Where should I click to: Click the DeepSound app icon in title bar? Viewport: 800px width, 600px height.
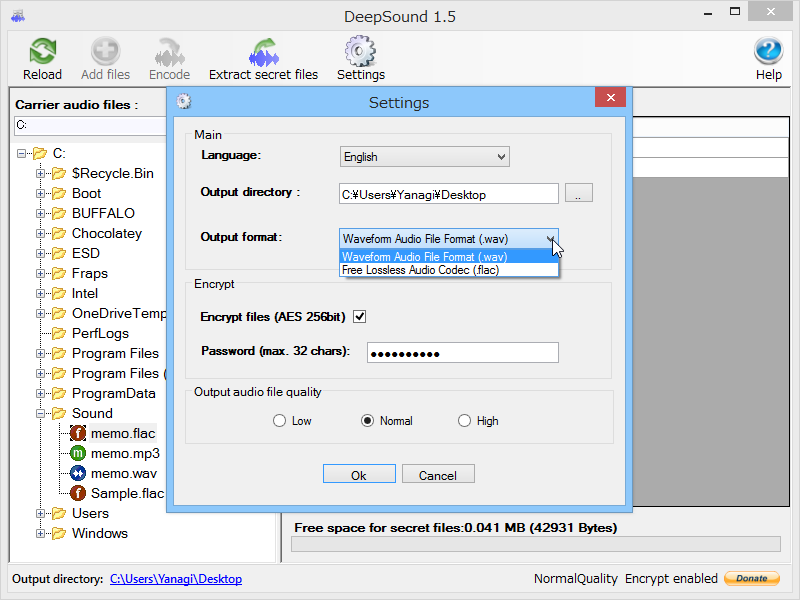point(18,16)
